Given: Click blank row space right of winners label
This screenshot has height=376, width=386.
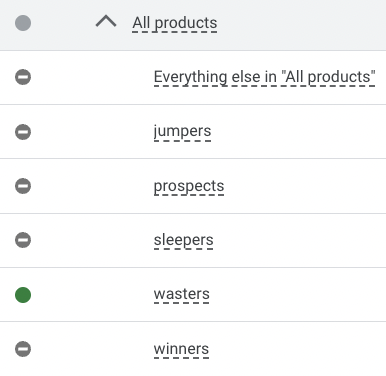Looking at the screenshot, I should tap(298, 349).
